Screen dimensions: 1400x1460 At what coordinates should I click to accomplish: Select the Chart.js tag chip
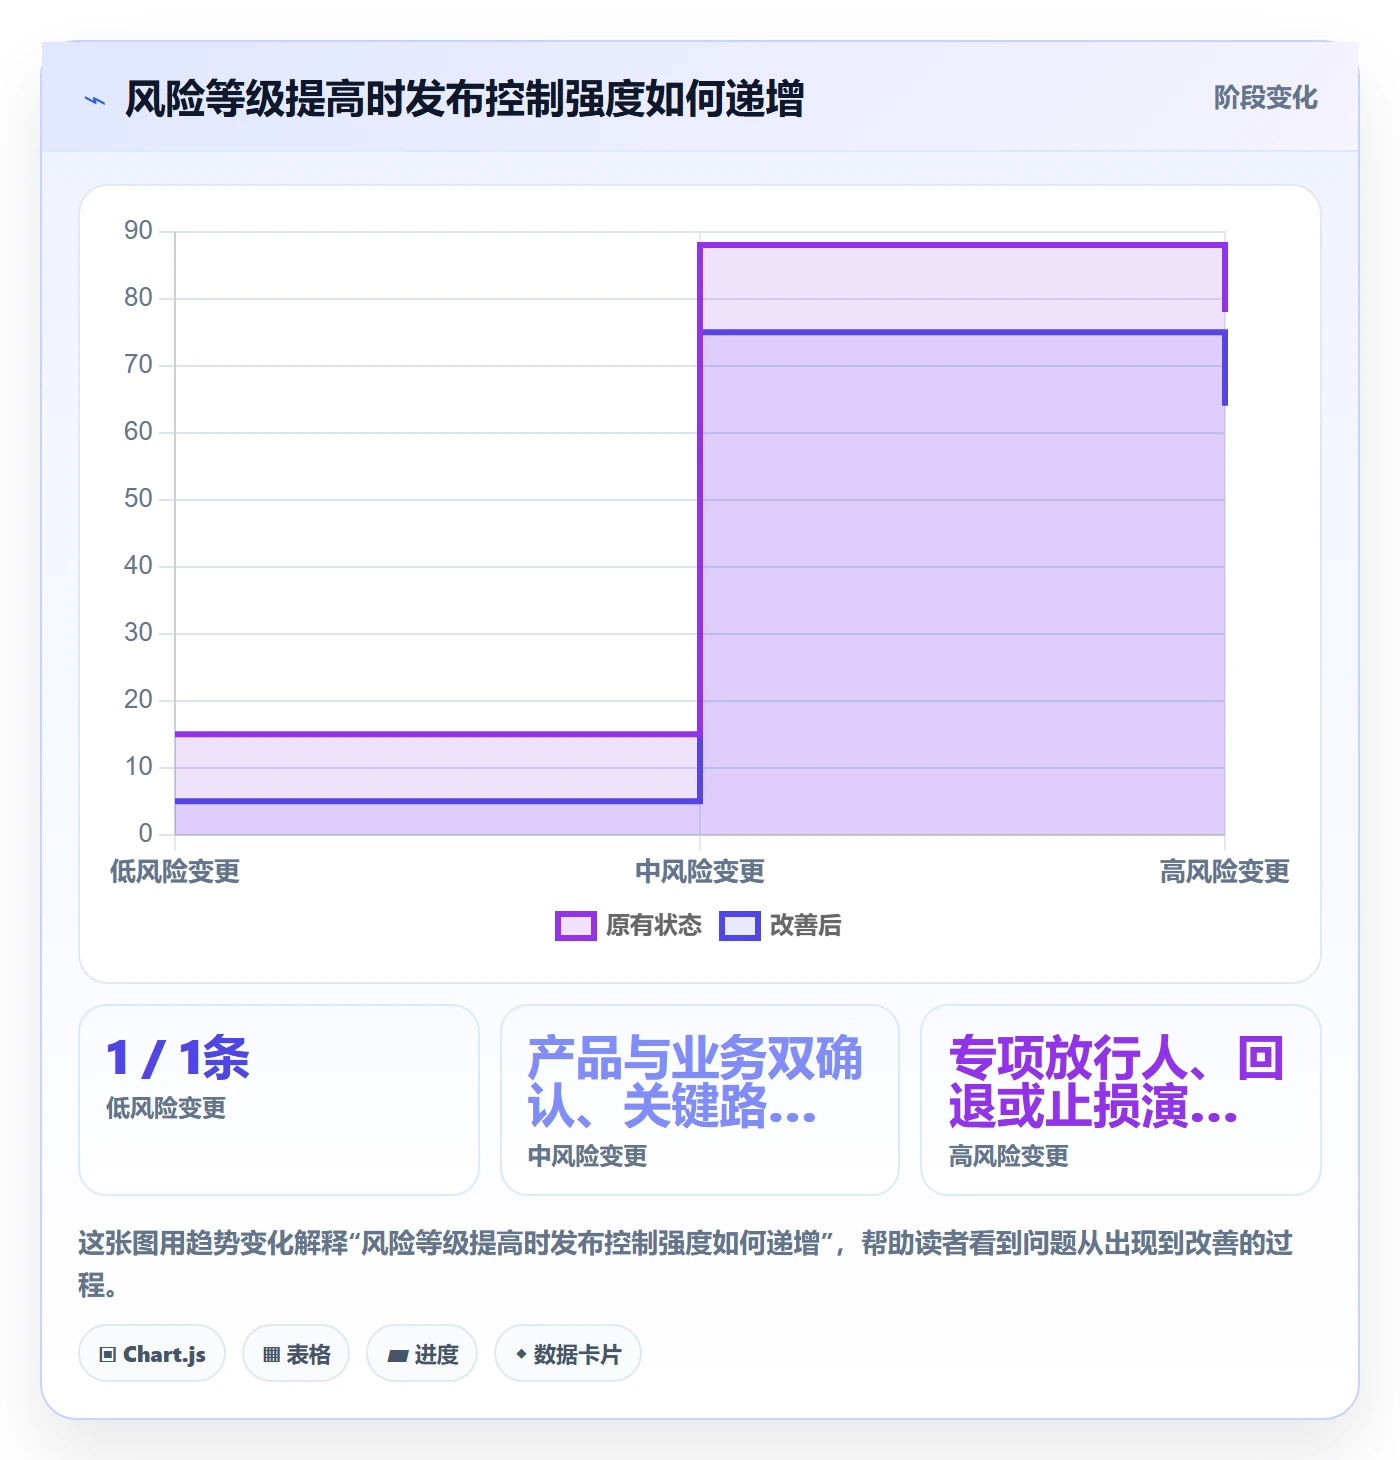(x=152, y=1354)
